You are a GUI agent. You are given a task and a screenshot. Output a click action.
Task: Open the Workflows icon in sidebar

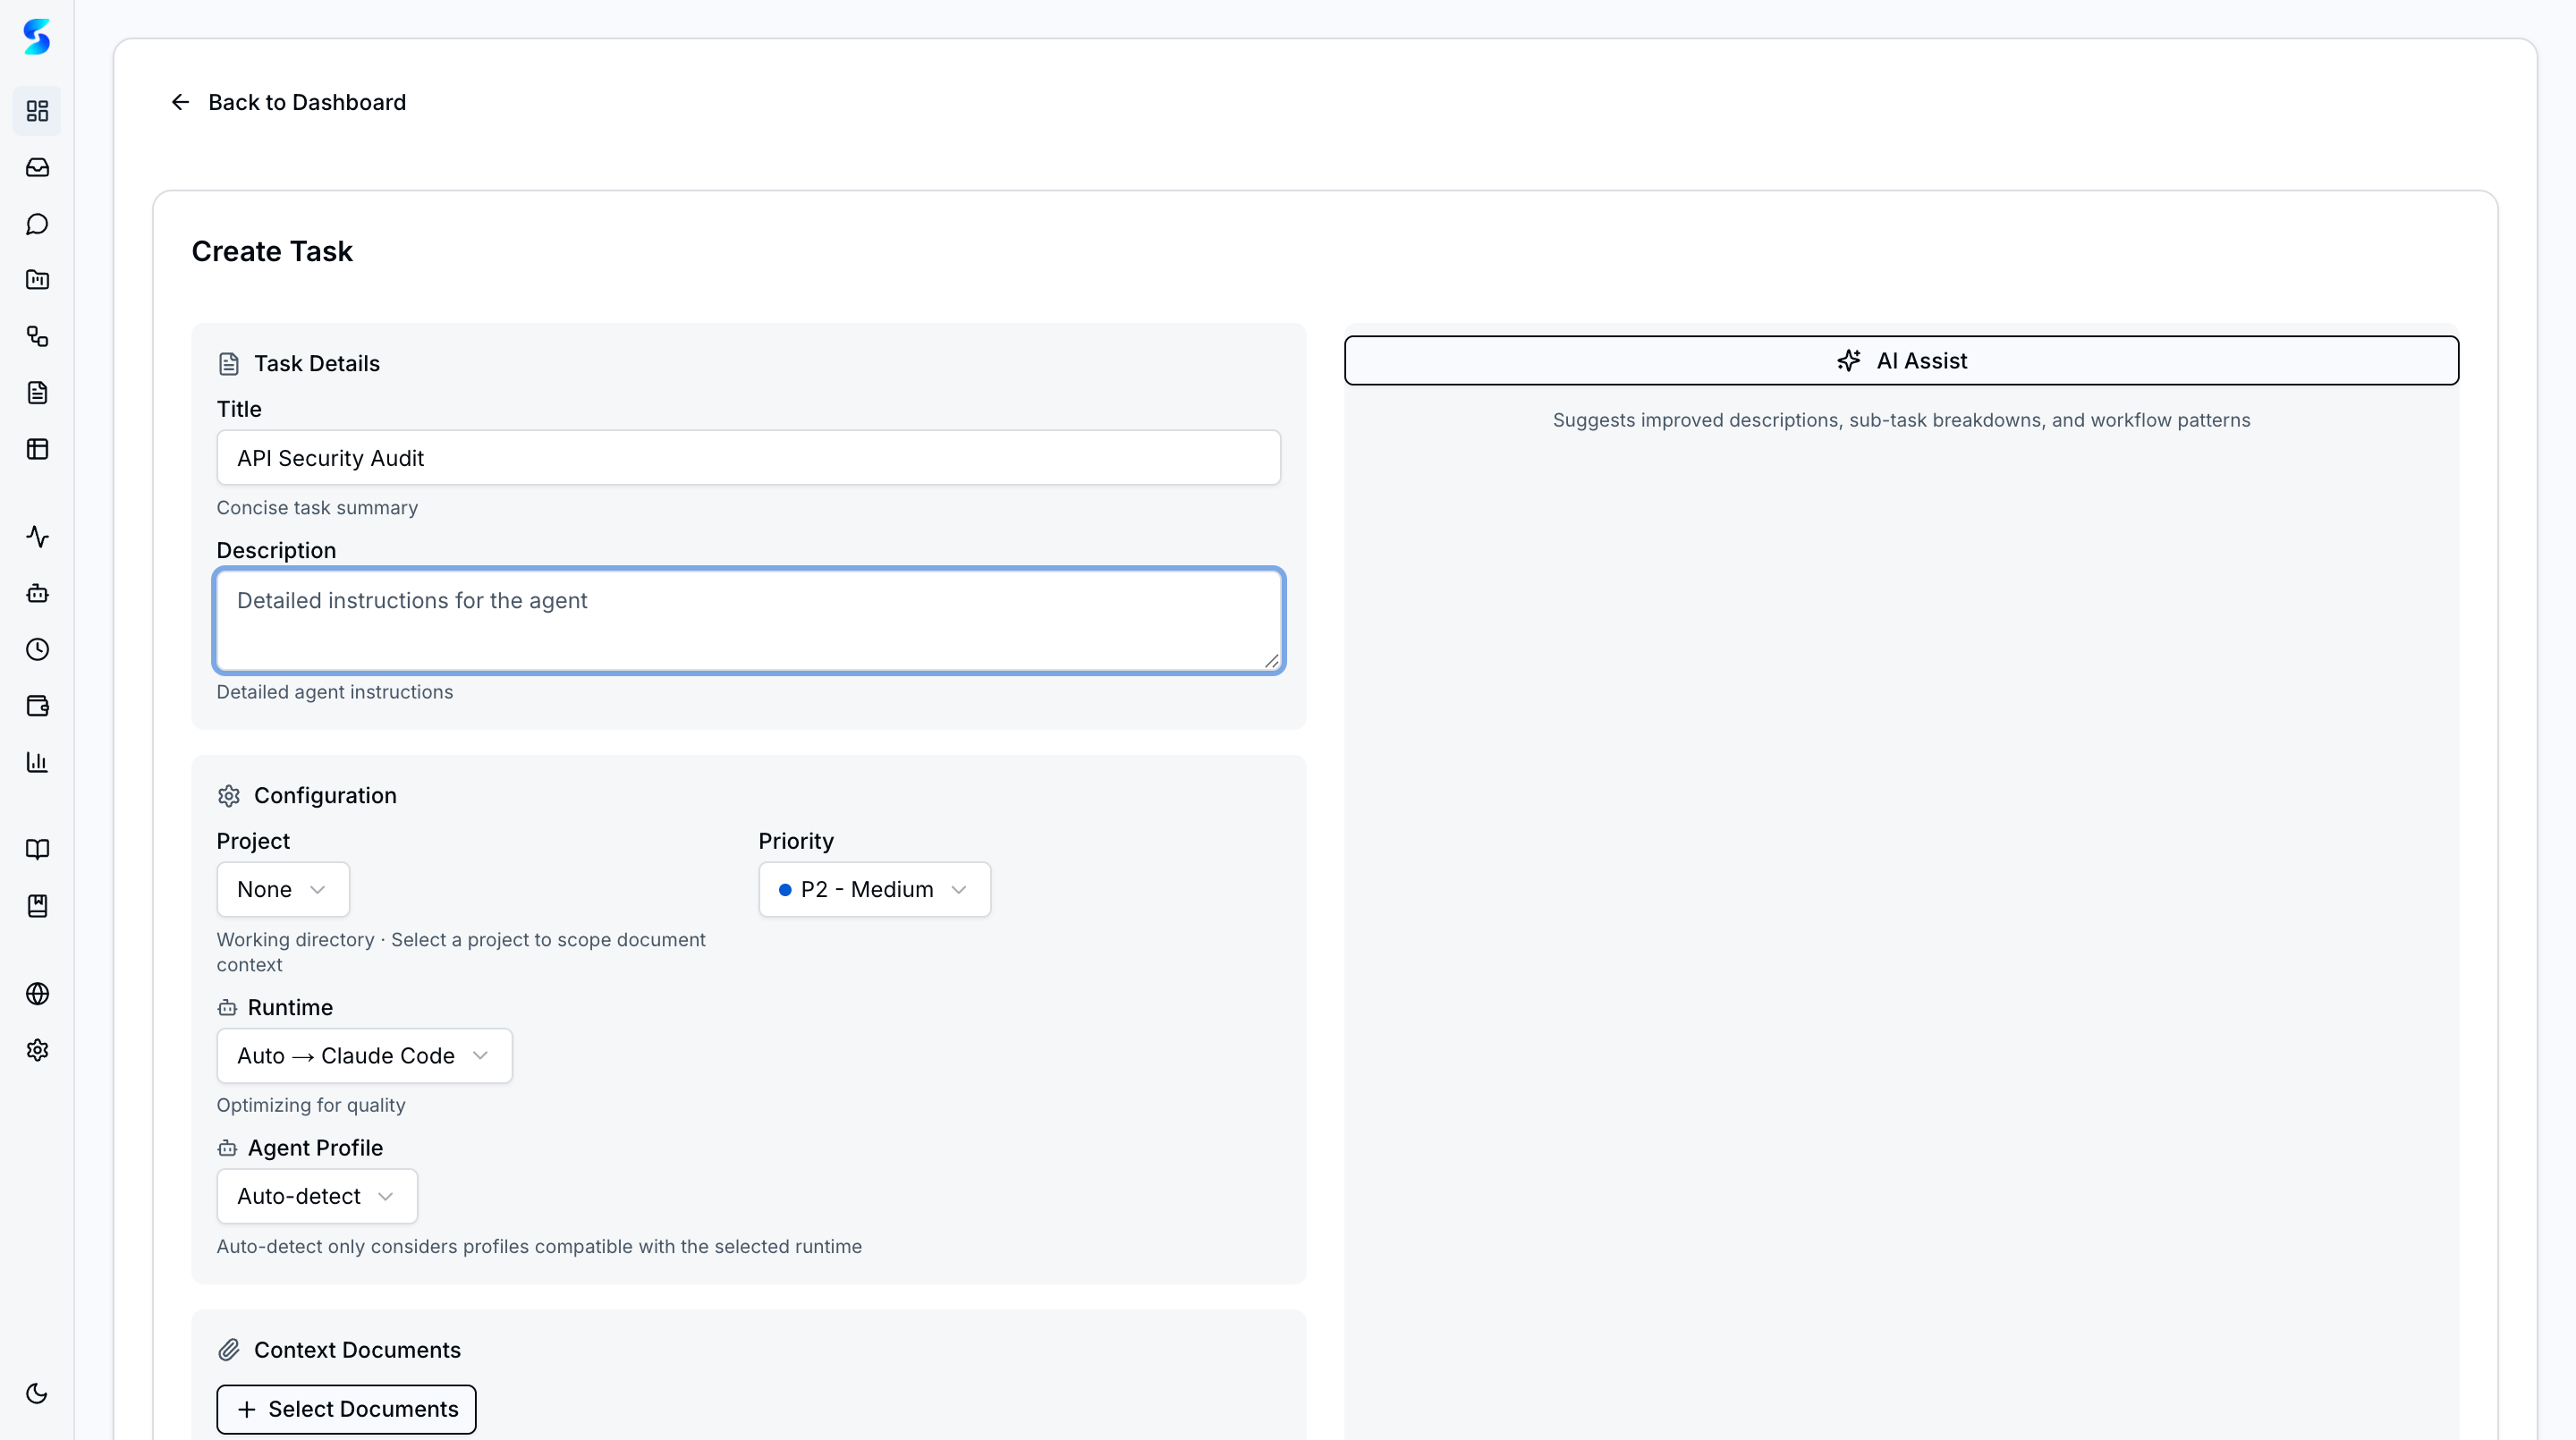pyautogui.click(x=37, y=337)
